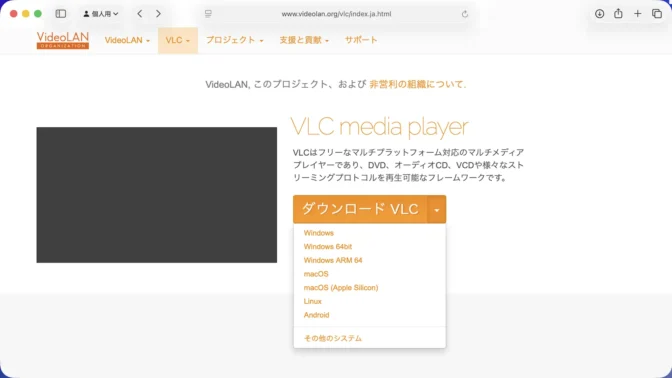
Task: Choose macOS (Apple Silicon) download
Action: tap(341, 288)
